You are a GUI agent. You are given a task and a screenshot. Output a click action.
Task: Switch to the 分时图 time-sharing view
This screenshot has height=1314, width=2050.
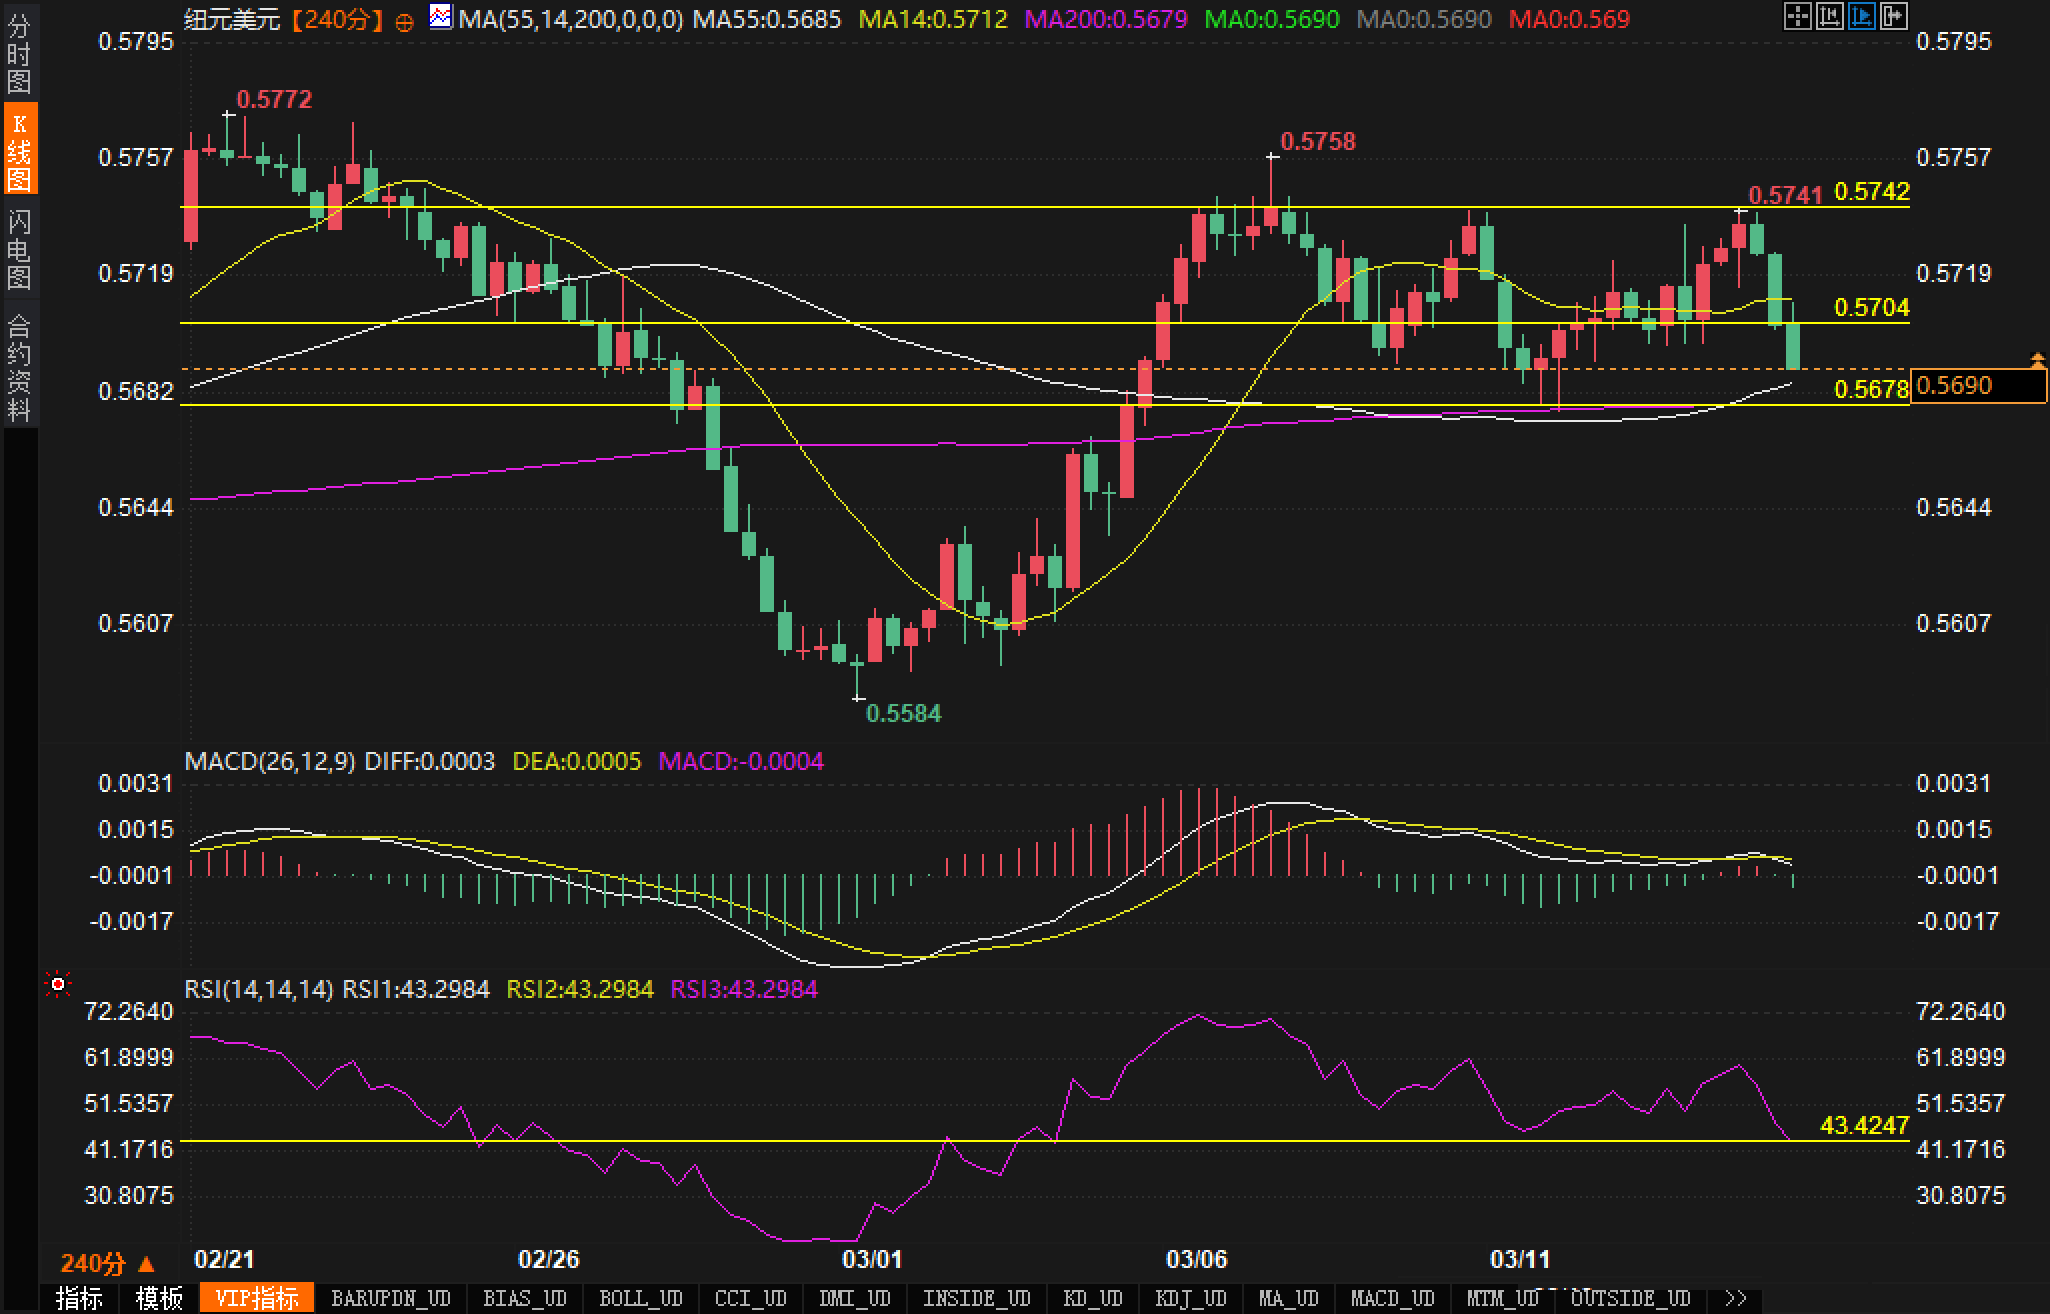(19, 53)
